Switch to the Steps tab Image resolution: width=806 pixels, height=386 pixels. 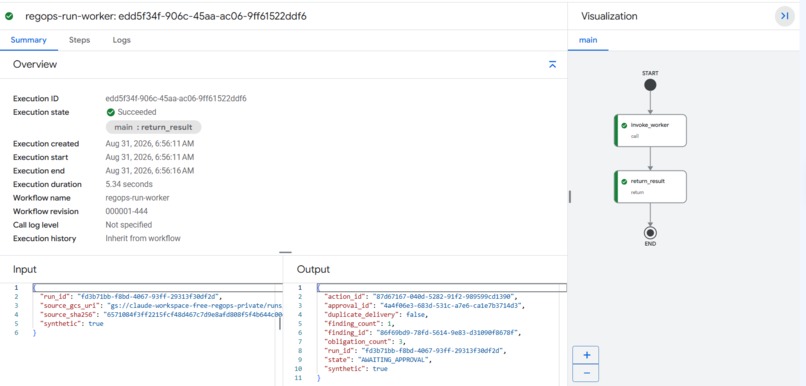point(80,40)
